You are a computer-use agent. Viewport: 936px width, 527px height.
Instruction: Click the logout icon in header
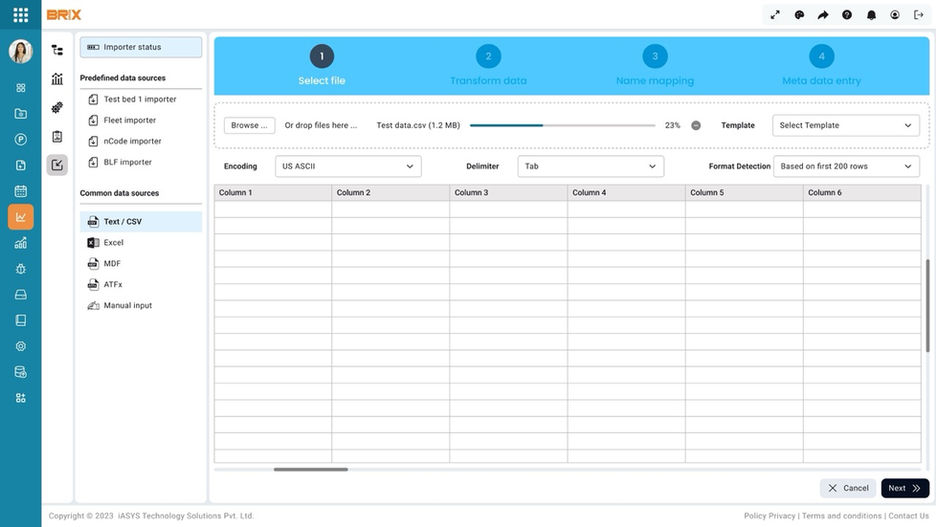pos(919,15)
